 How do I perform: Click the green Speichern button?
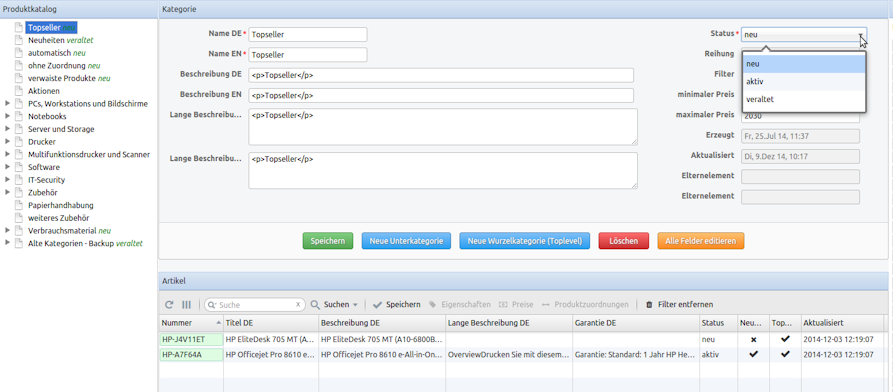tap(327, 241)
